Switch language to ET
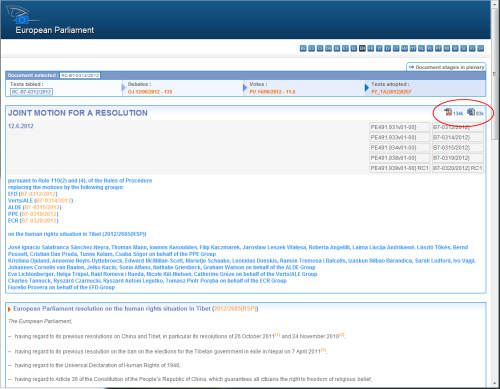The image size is (500, 389). pyautogui.click(x=345, y=48)
